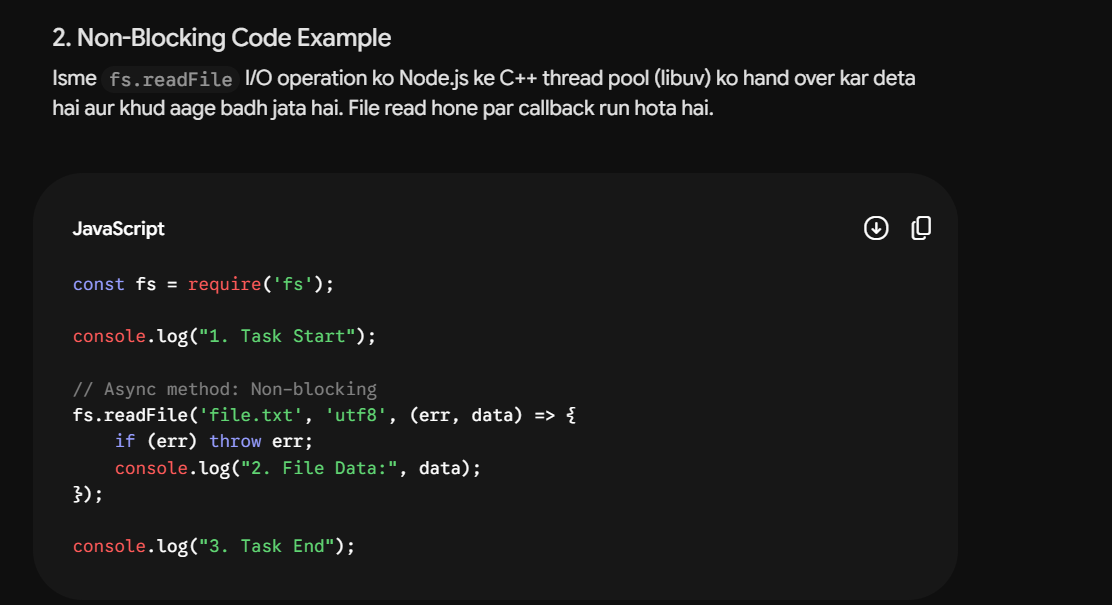Click the "if (err) throw err;" line

point(213,441)
